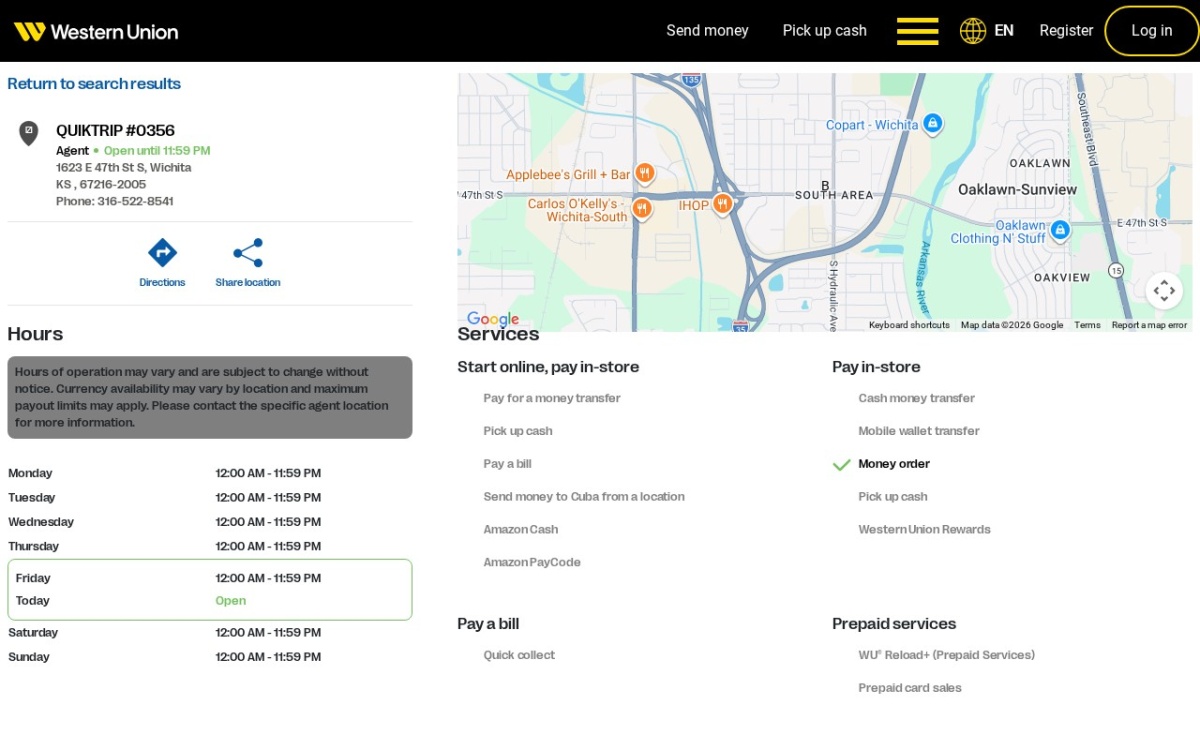Click the QuikTrip agent location pin icon
Screen dimensions: 1200x750
29,133
